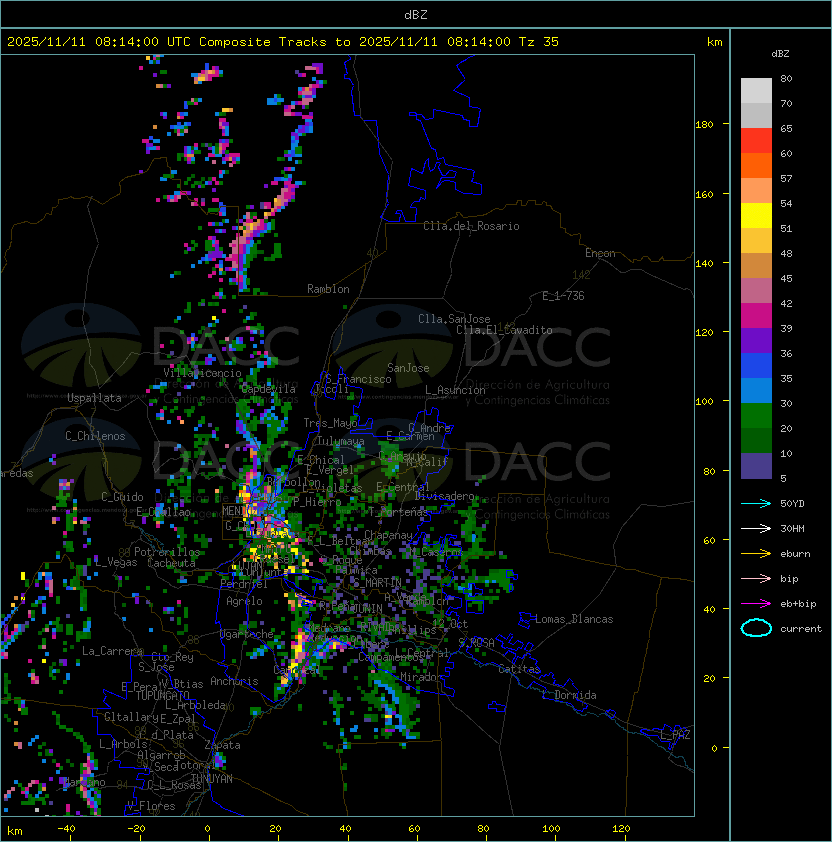The height and width of the screenshot is (842, 832).
Task: Click the 'Ugarteche' map label
Action: [247, 634]
